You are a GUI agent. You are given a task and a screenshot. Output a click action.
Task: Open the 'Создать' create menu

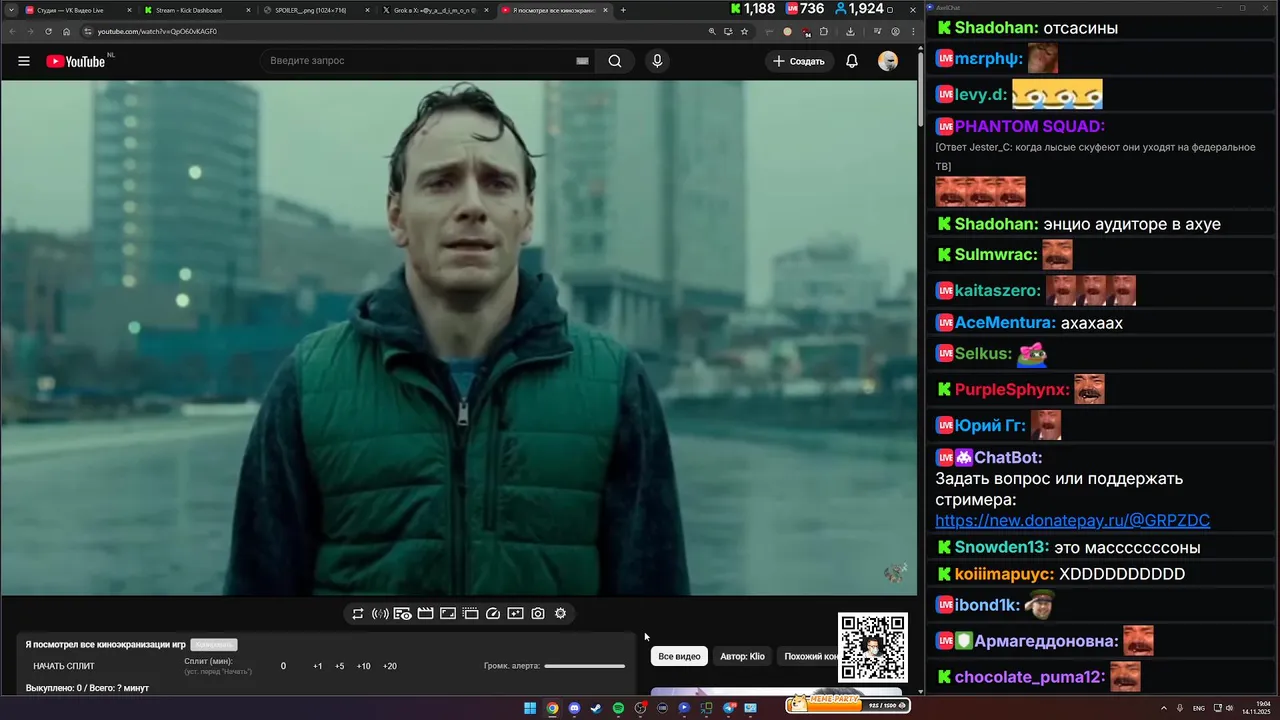click(x=798, y=61)
